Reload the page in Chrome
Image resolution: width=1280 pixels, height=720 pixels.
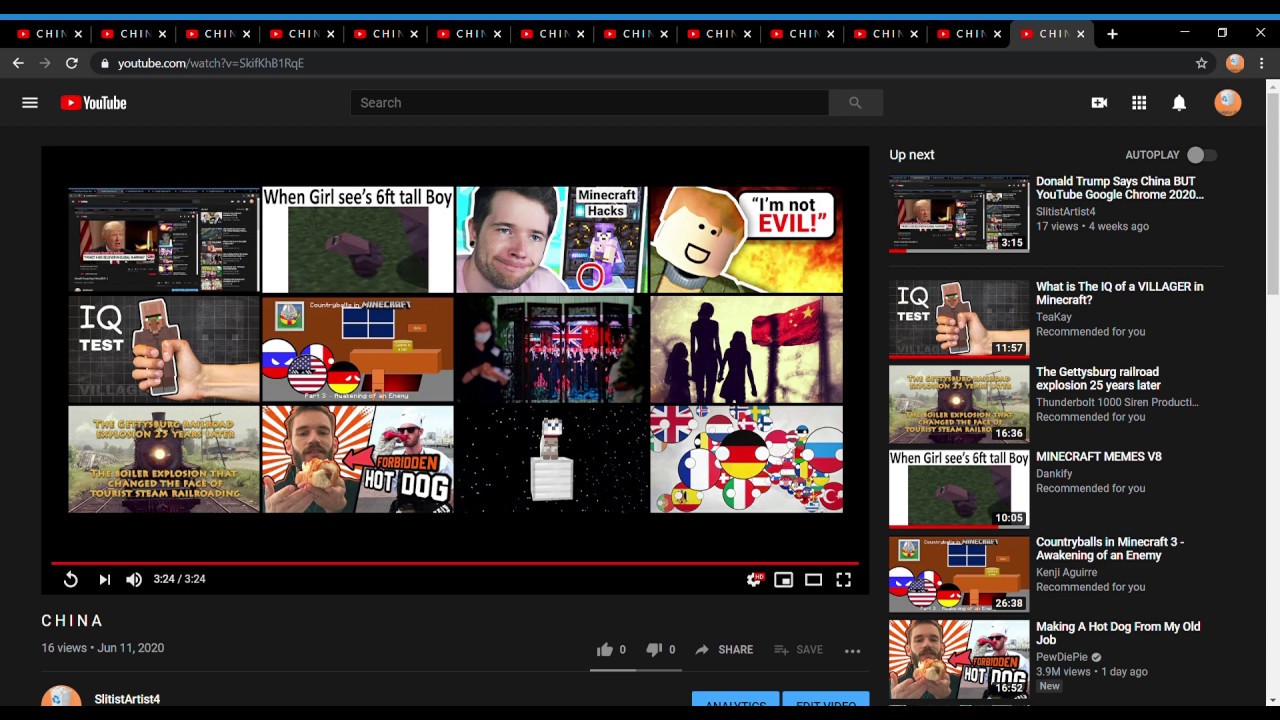pos(72,63)
